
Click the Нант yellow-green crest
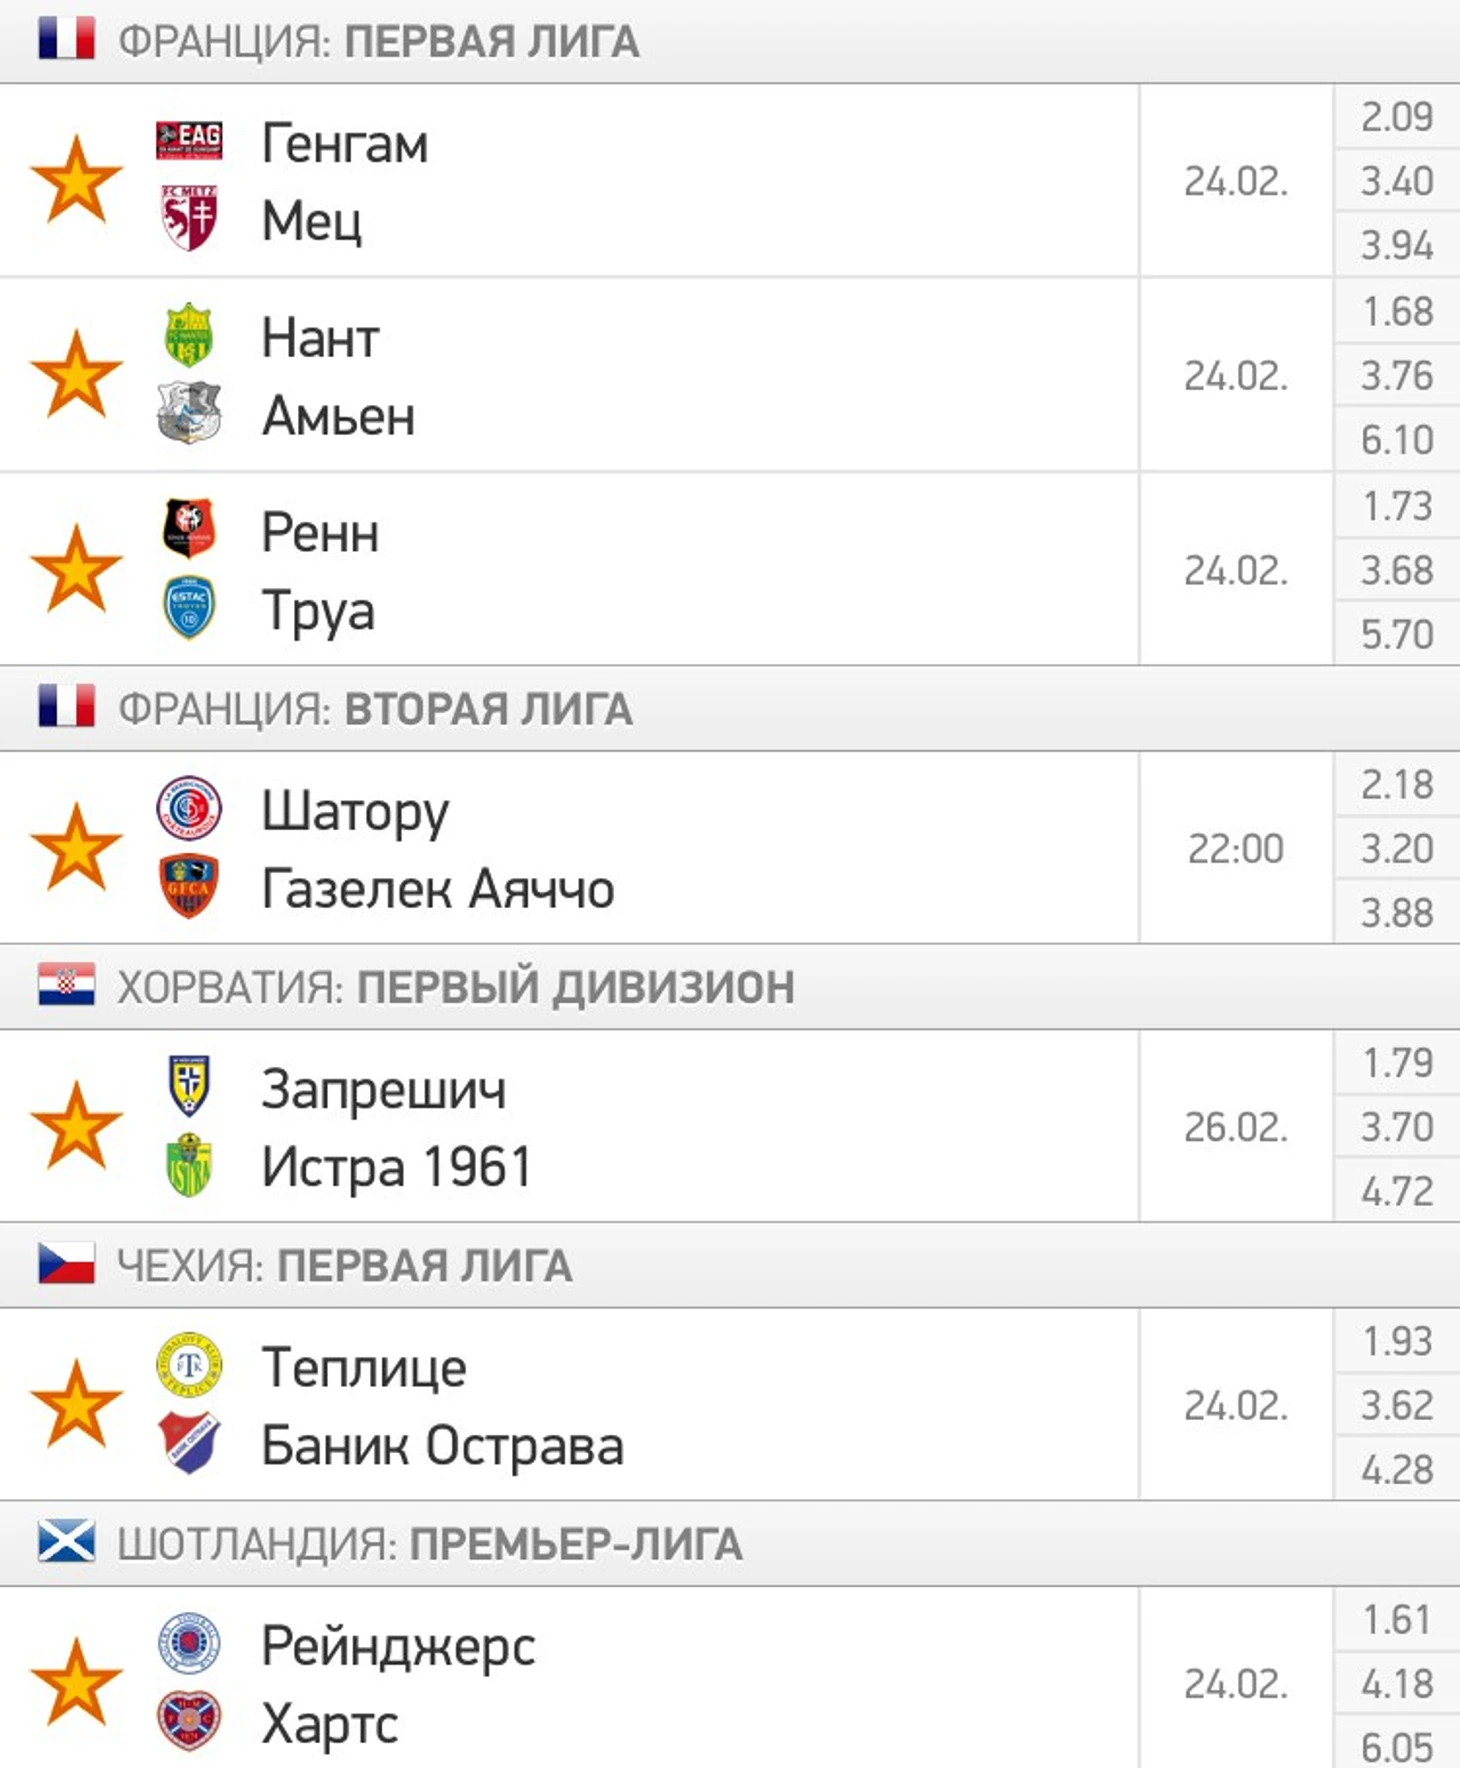(189, 335)
